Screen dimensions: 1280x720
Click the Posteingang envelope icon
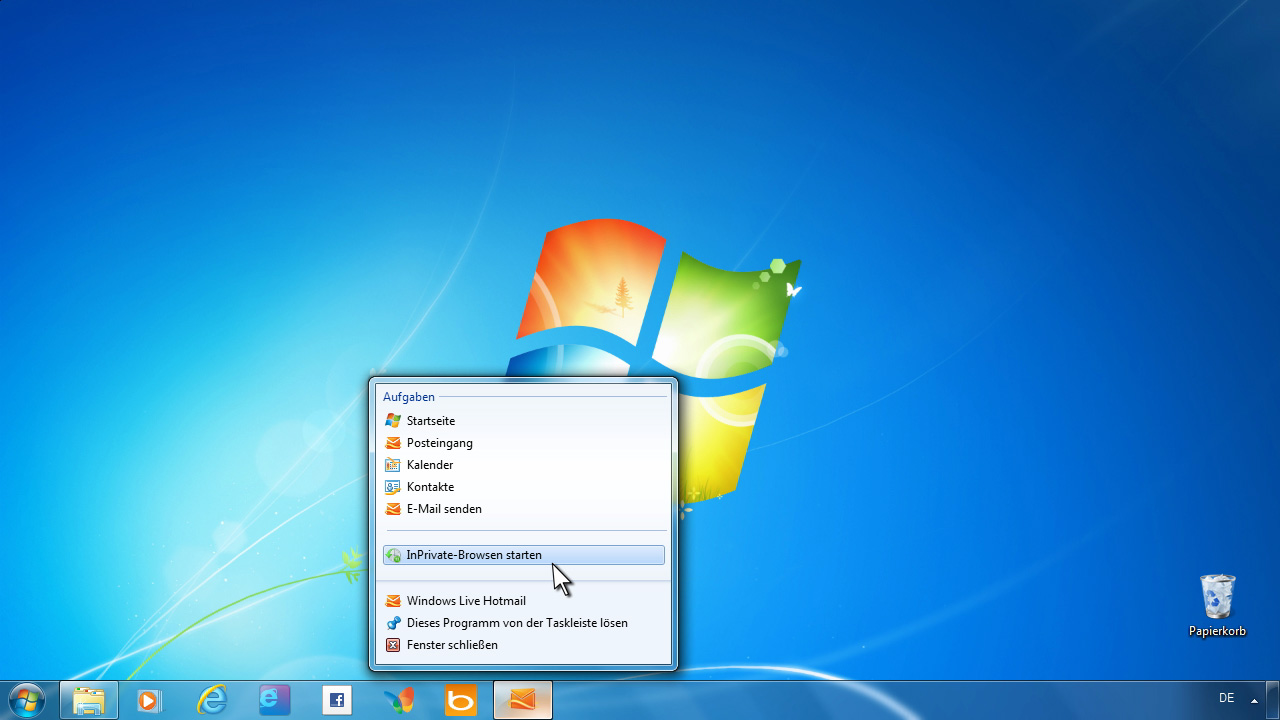tap(393, 443)
